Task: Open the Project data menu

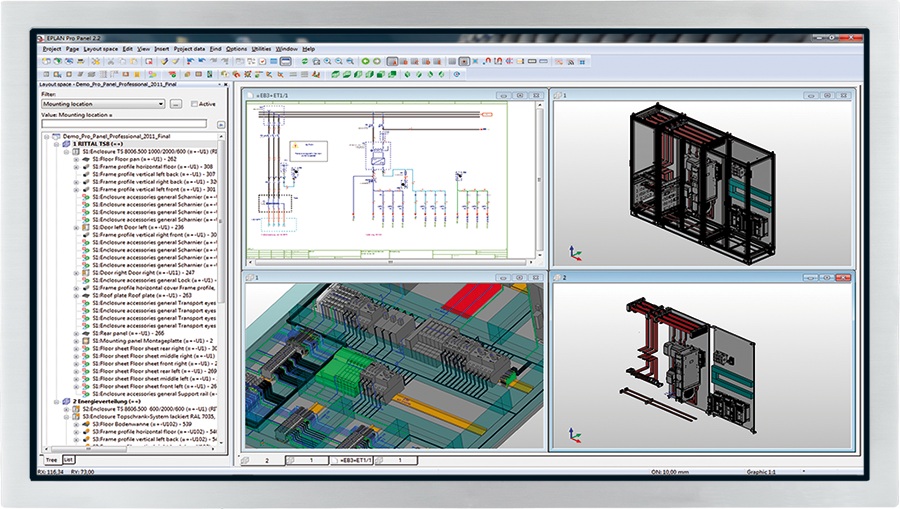Action: pos(188,48)
